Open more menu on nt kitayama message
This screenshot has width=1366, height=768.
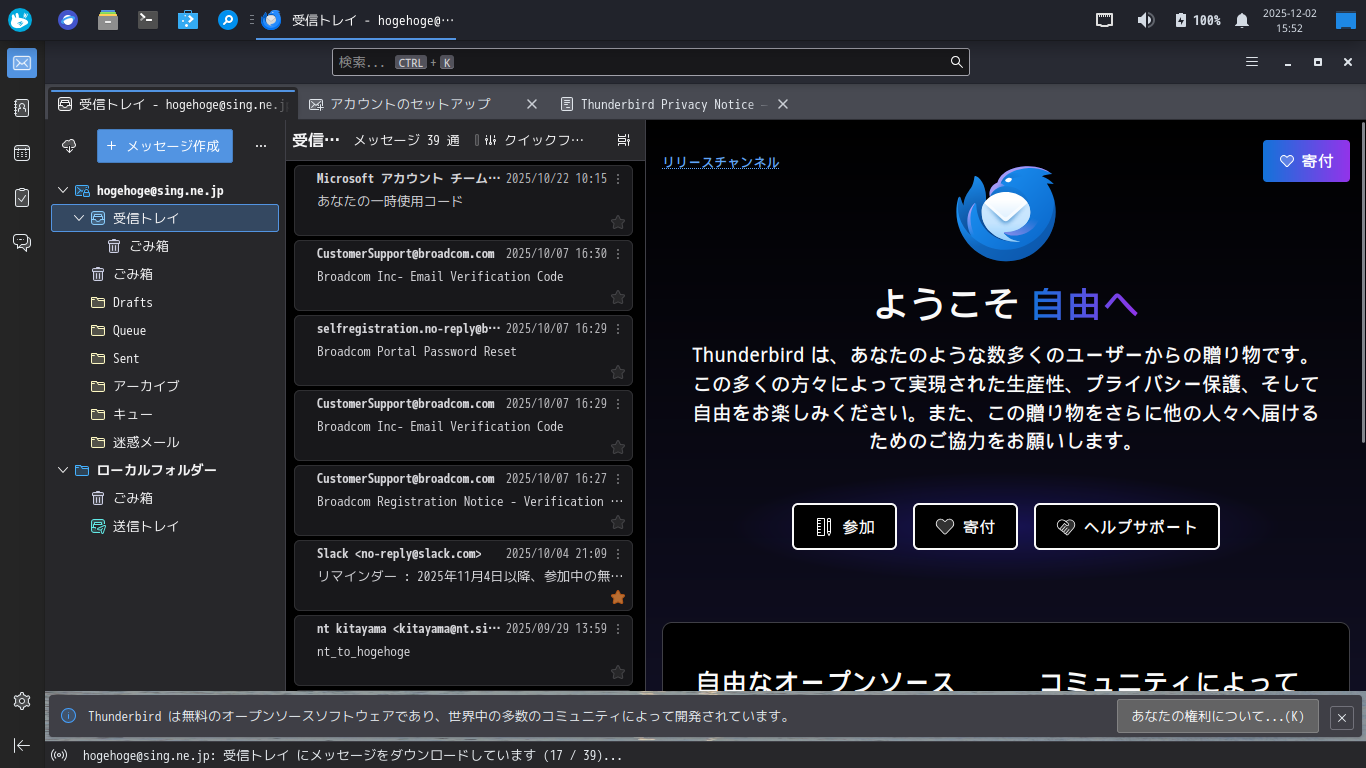(x=618, y=629)
